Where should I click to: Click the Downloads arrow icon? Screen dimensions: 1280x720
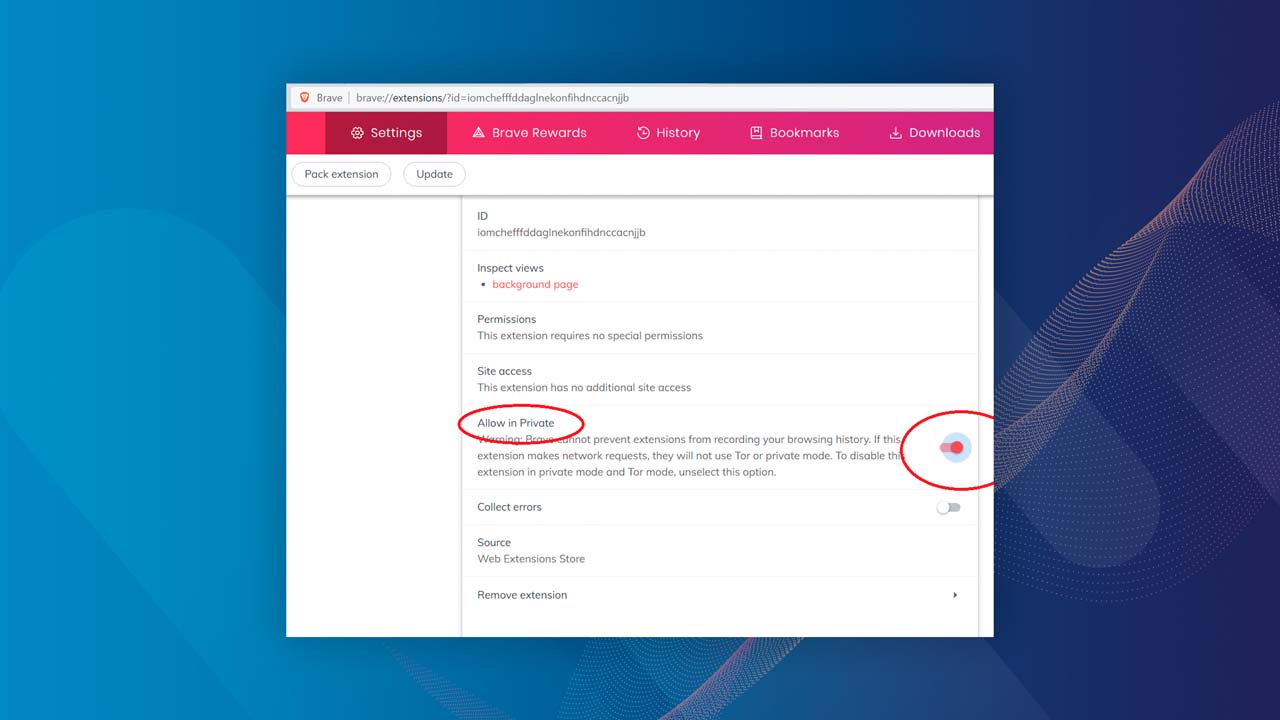click(895, 133)
